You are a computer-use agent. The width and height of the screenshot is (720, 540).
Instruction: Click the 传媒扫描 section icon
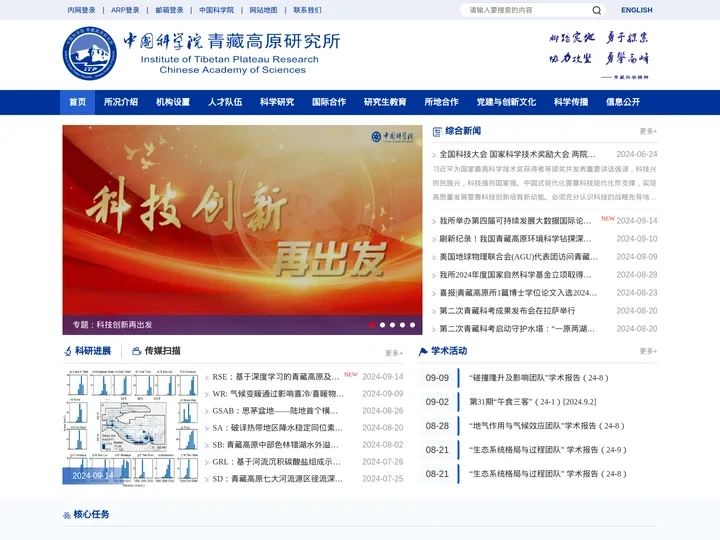click(136, 351)
